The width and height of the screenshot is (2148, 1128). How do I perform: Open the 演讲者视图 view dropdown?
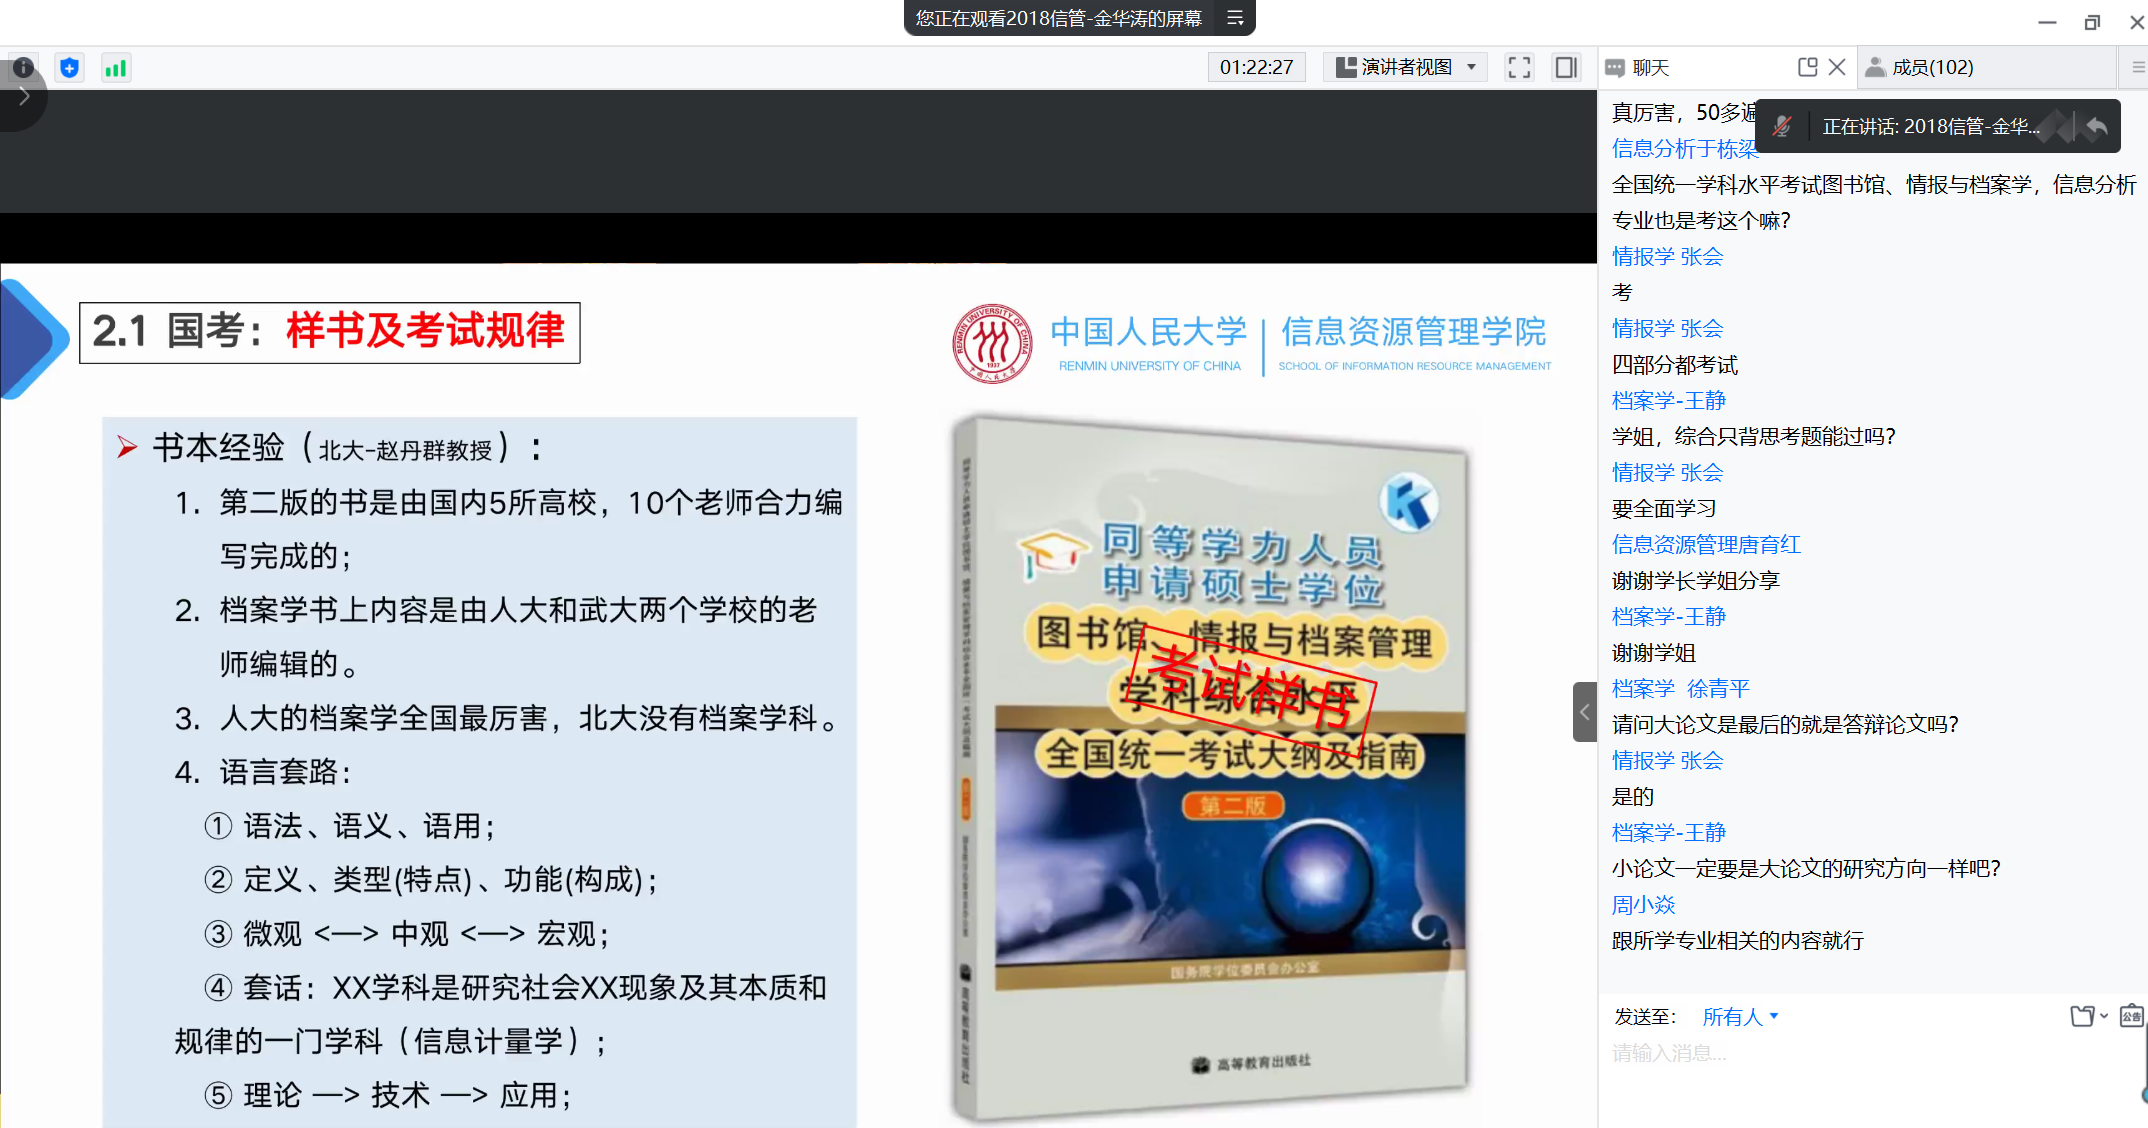coord(1405,67)
